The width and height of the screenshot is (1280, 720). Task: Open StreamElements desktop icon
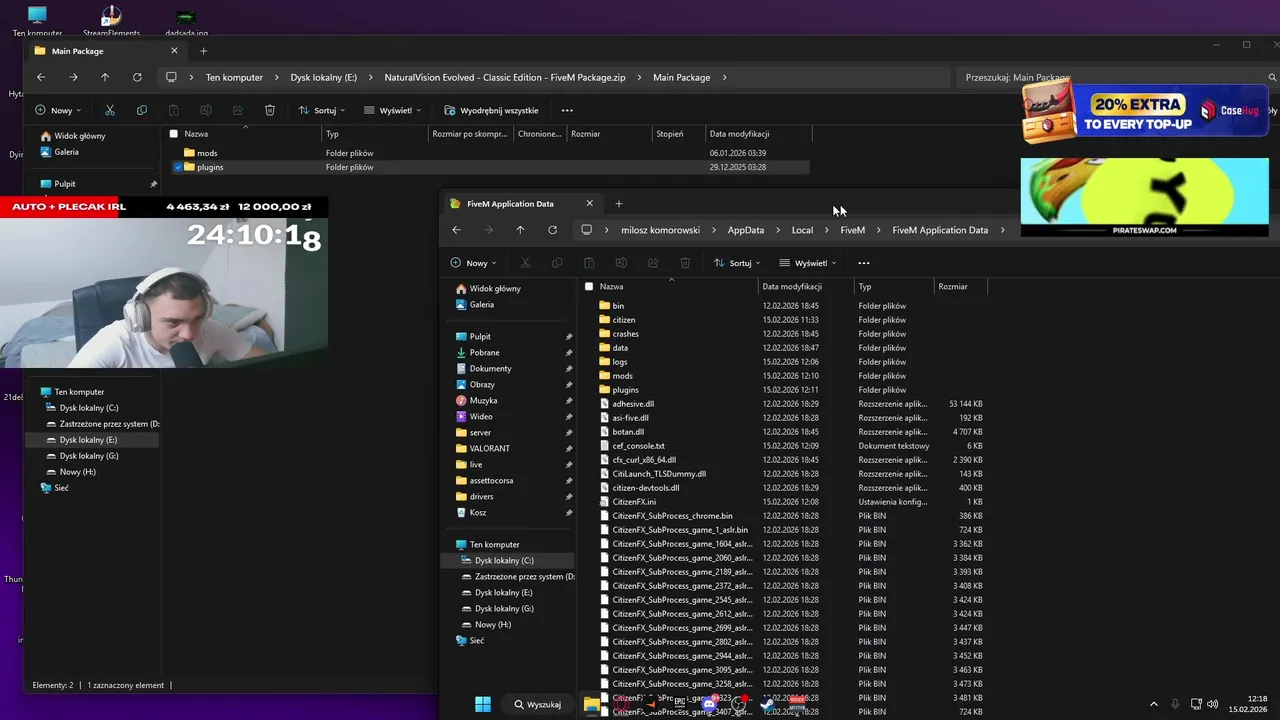click(x=111, y=20)
